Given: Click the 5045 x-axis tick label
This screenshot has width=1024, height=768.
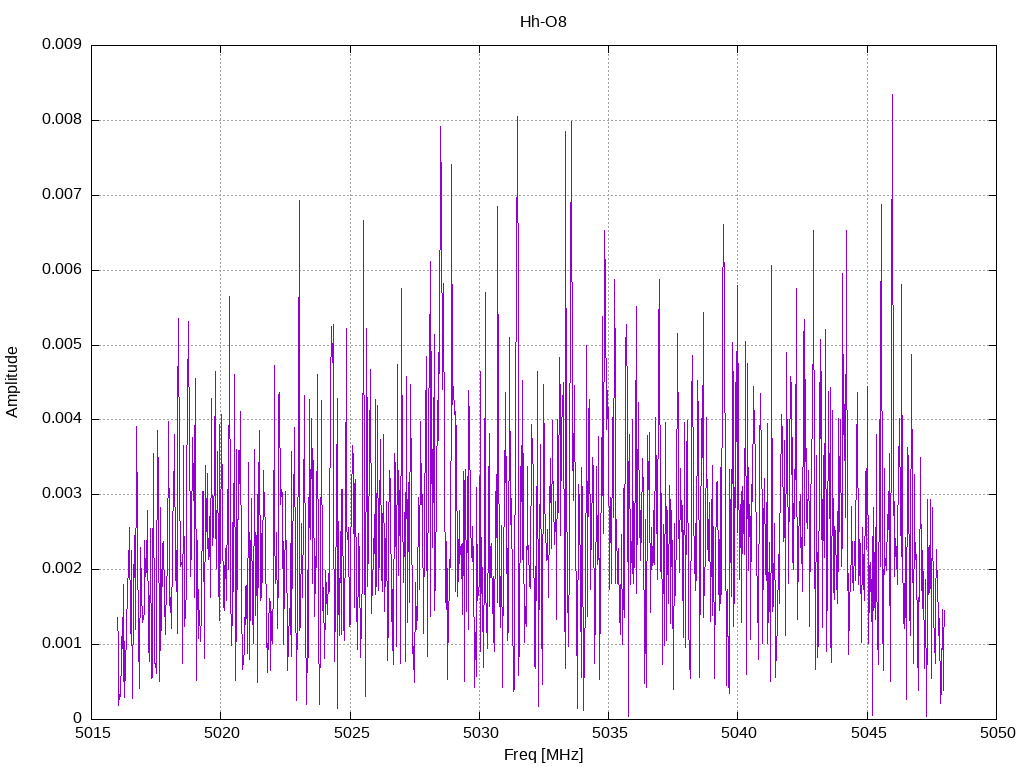Looking at the screenshot, I should [x=868, y=733].
